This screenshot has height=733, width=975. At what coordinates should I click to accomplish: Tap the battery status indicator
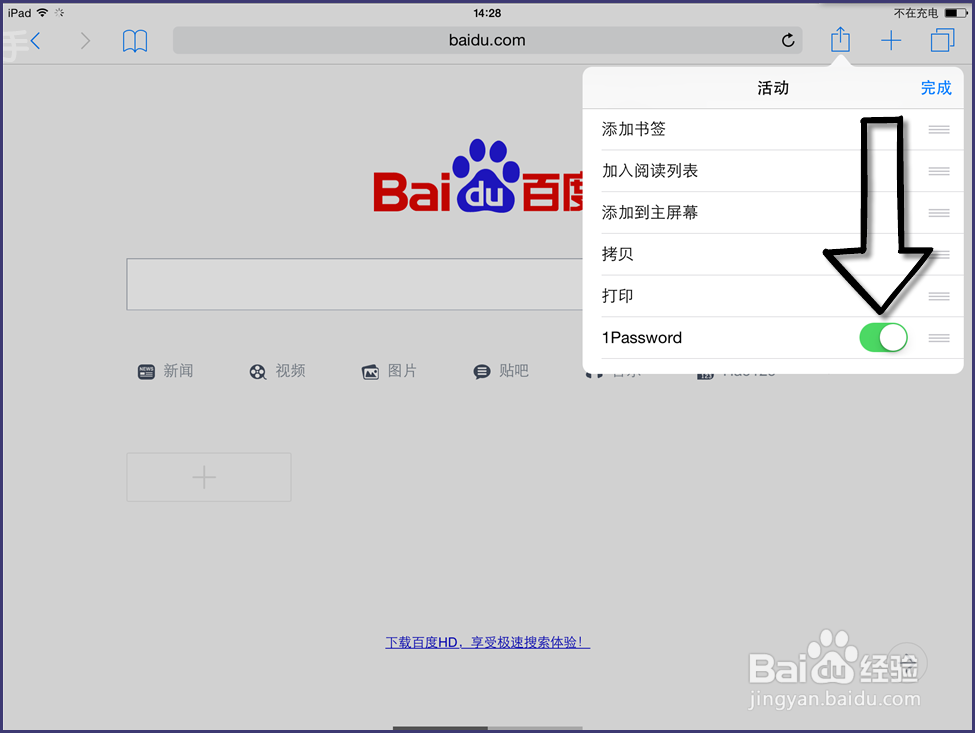[x=956, y=13]
